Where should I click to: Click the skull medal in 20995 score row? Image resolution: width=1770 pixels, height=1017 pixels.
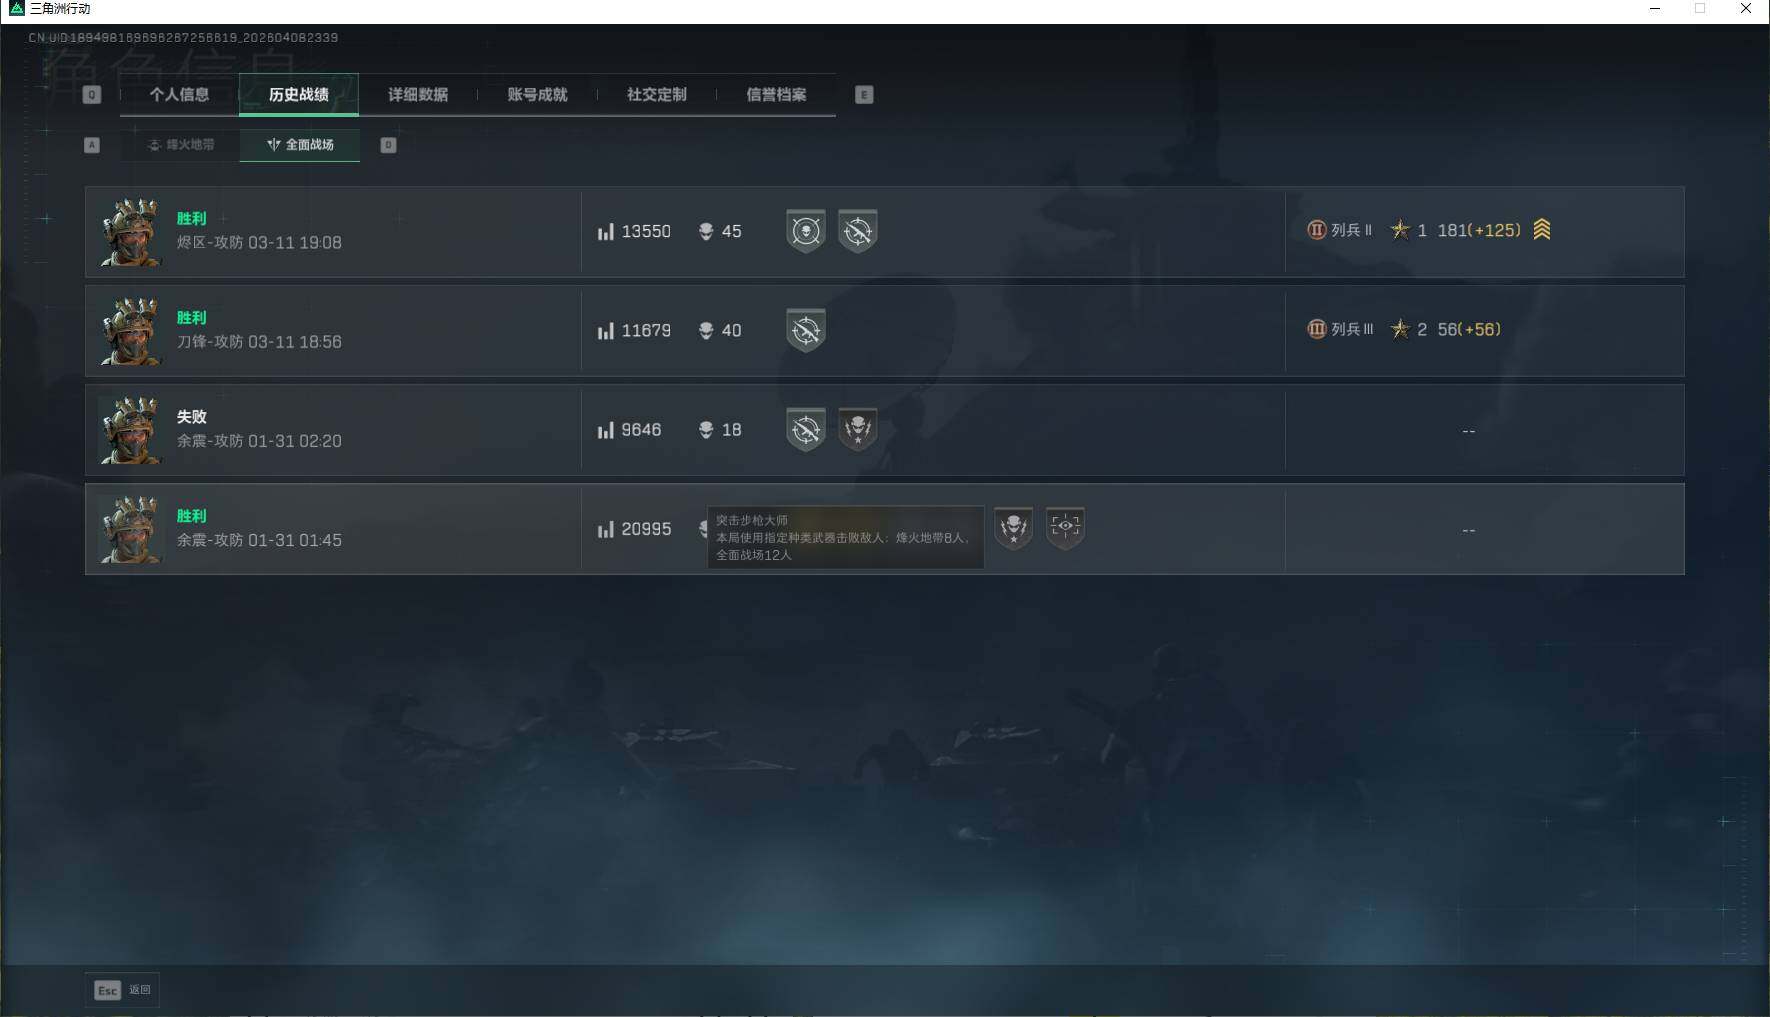coord(1013,528)
